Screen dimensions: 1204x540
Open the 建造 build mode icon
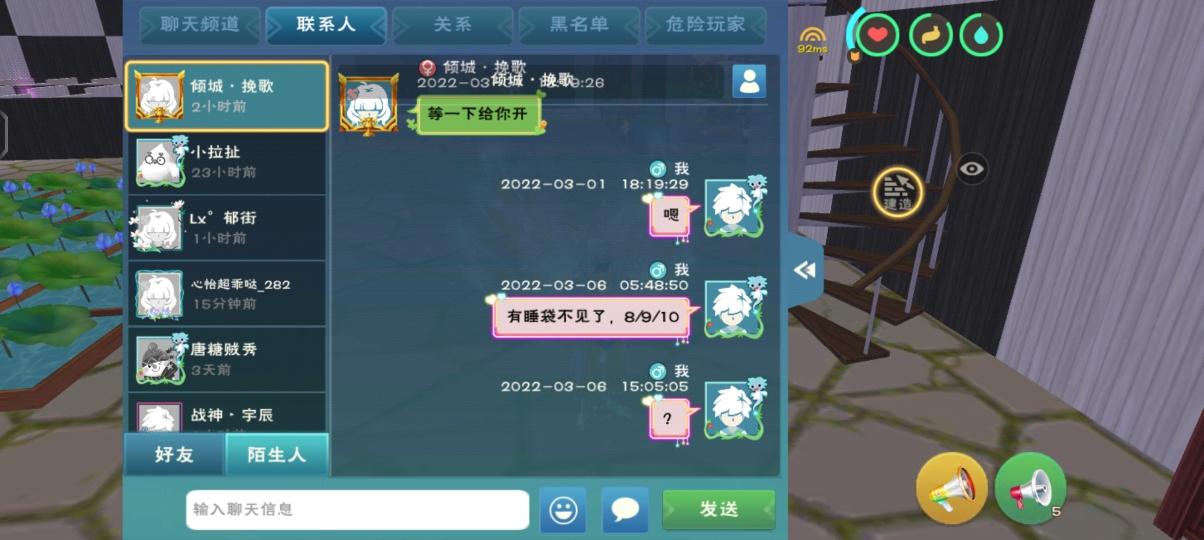(897, 191)
